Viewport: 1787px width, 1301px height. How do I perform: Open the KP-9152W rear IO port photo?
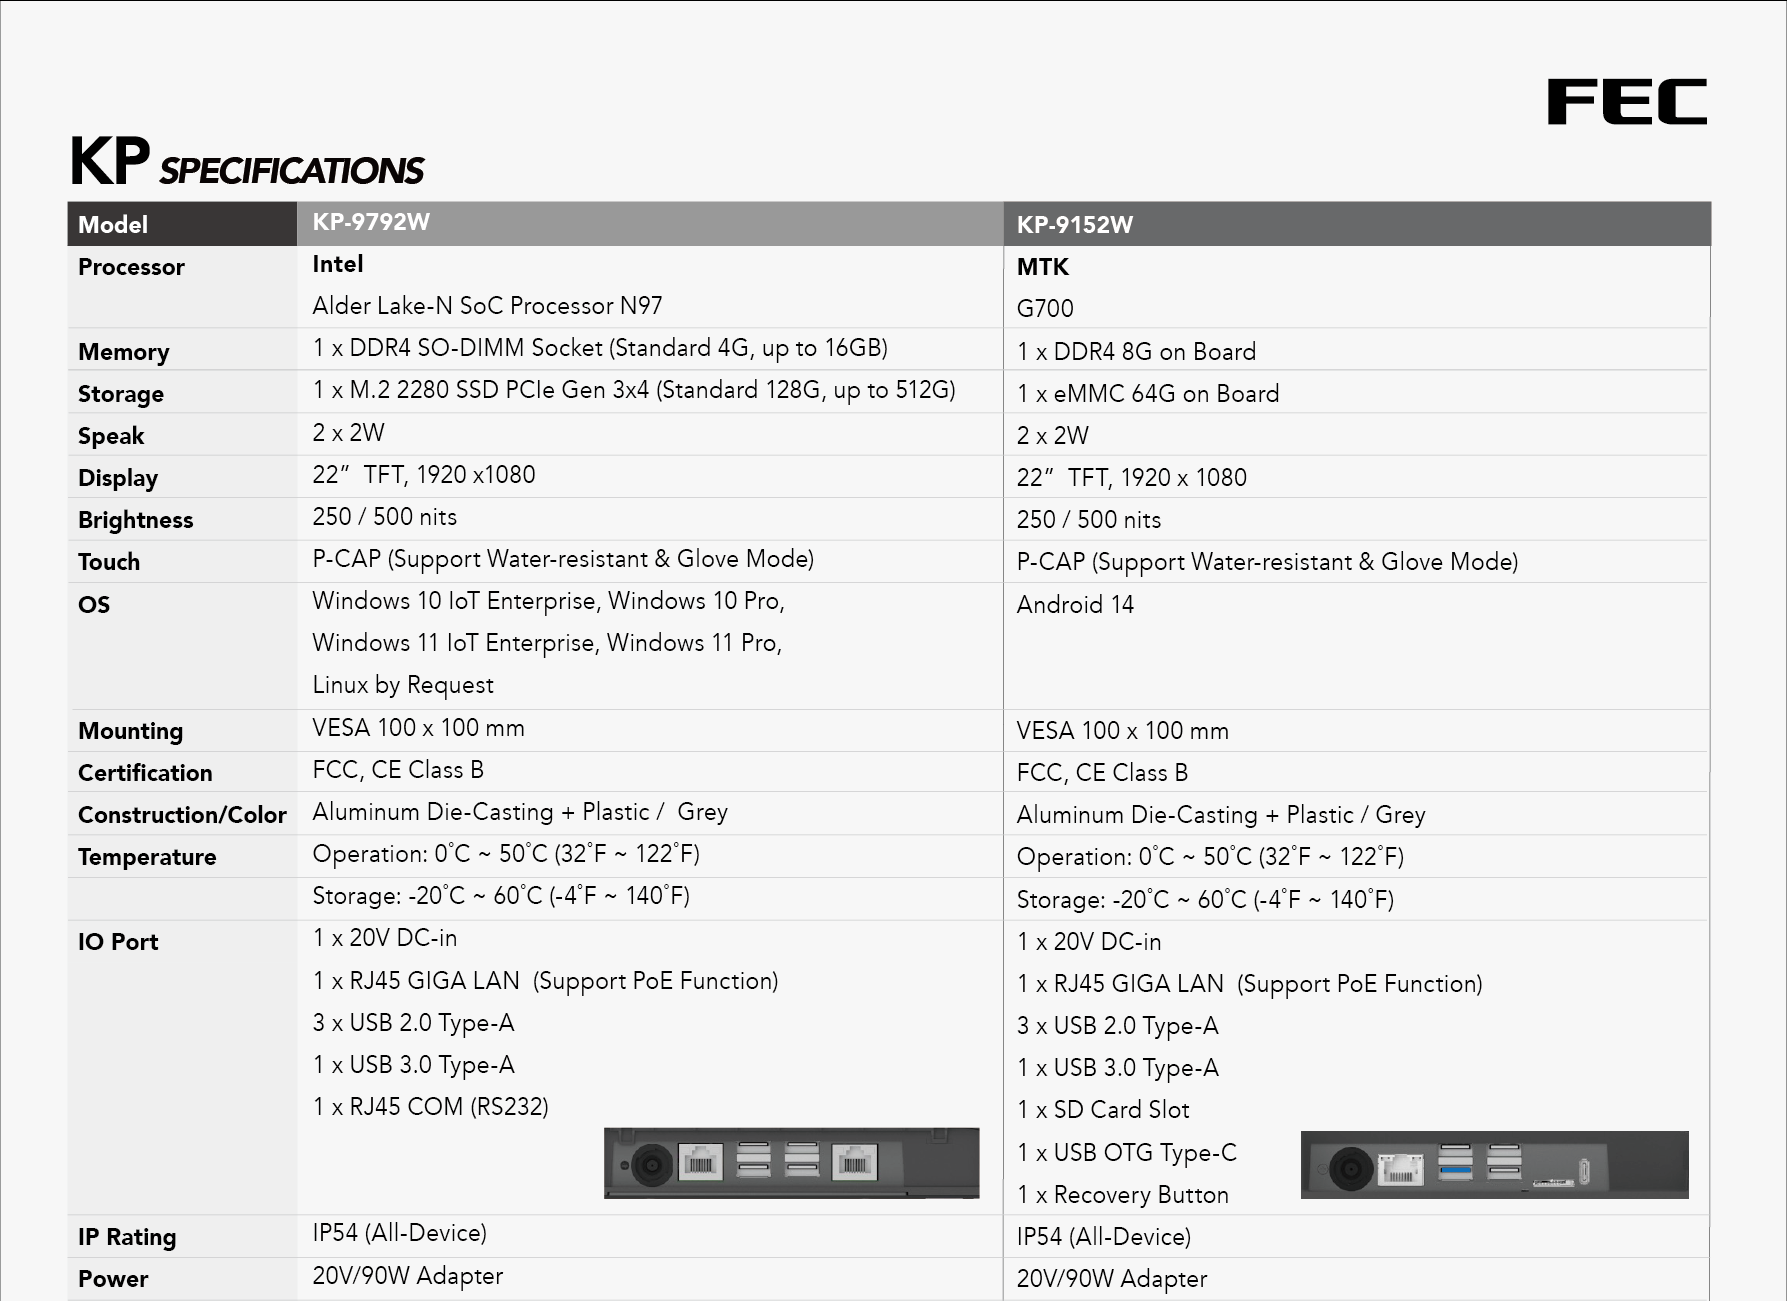1494,1165
